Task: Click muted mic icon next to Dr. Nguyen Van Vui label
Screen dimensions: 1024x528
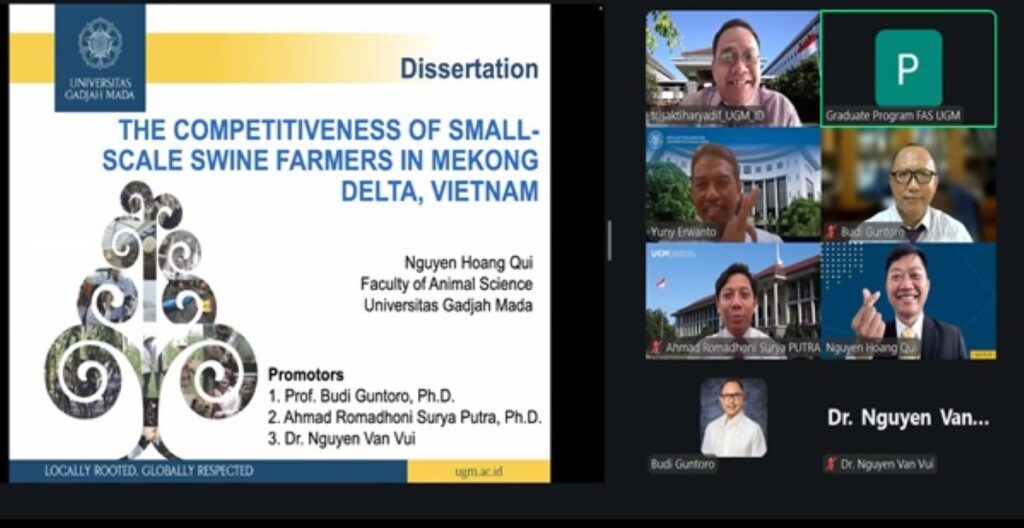Action: [x=830, y=464]
